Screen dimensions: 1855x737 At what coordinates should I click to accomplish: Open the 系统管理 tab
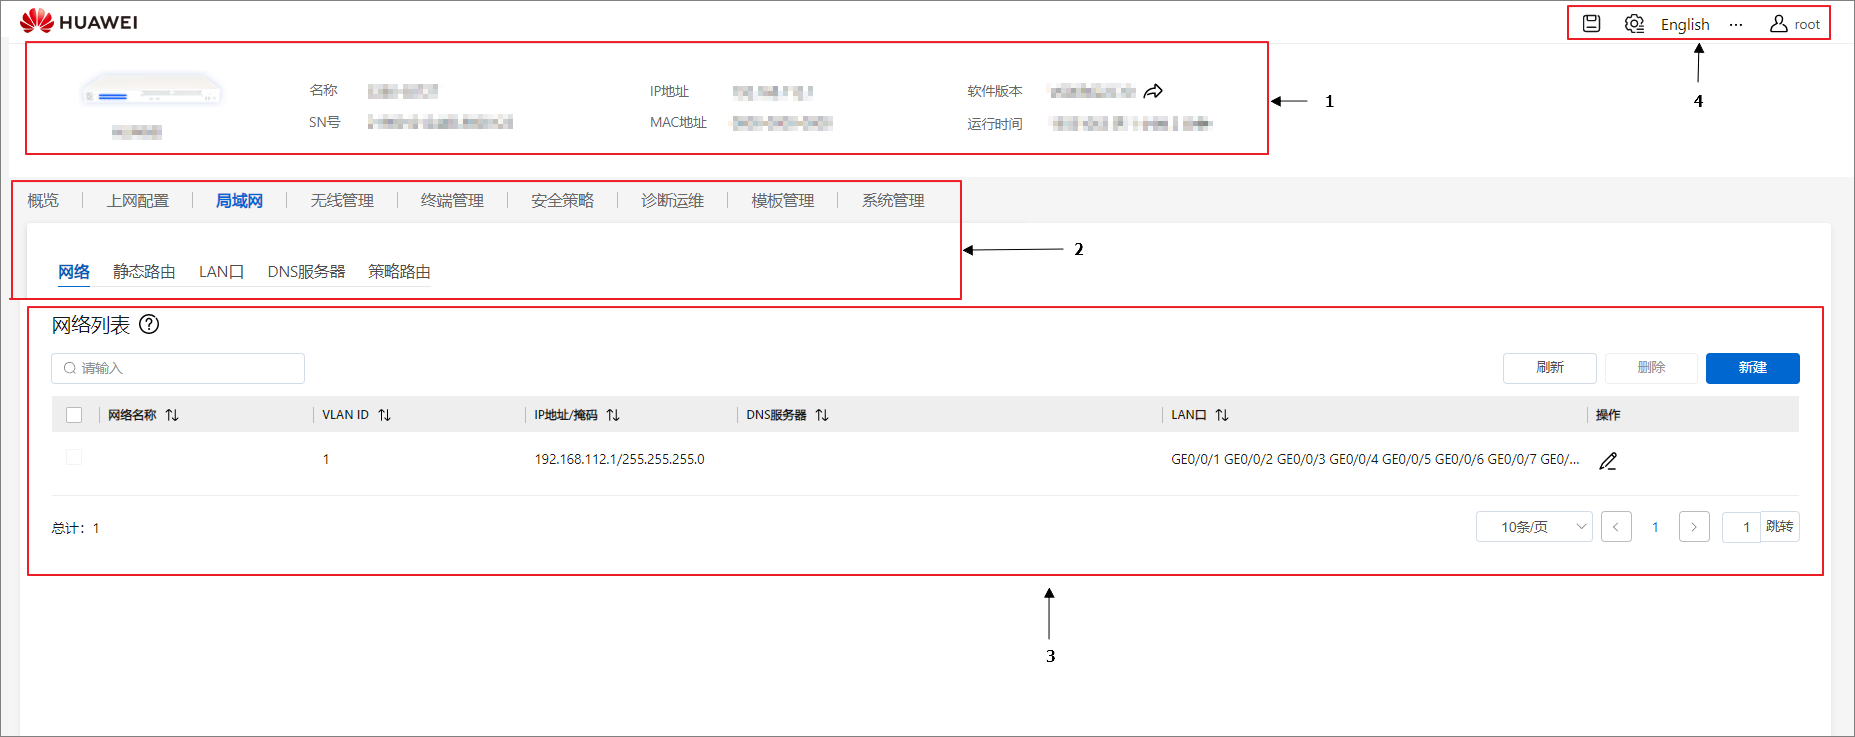tap(893, 201)
